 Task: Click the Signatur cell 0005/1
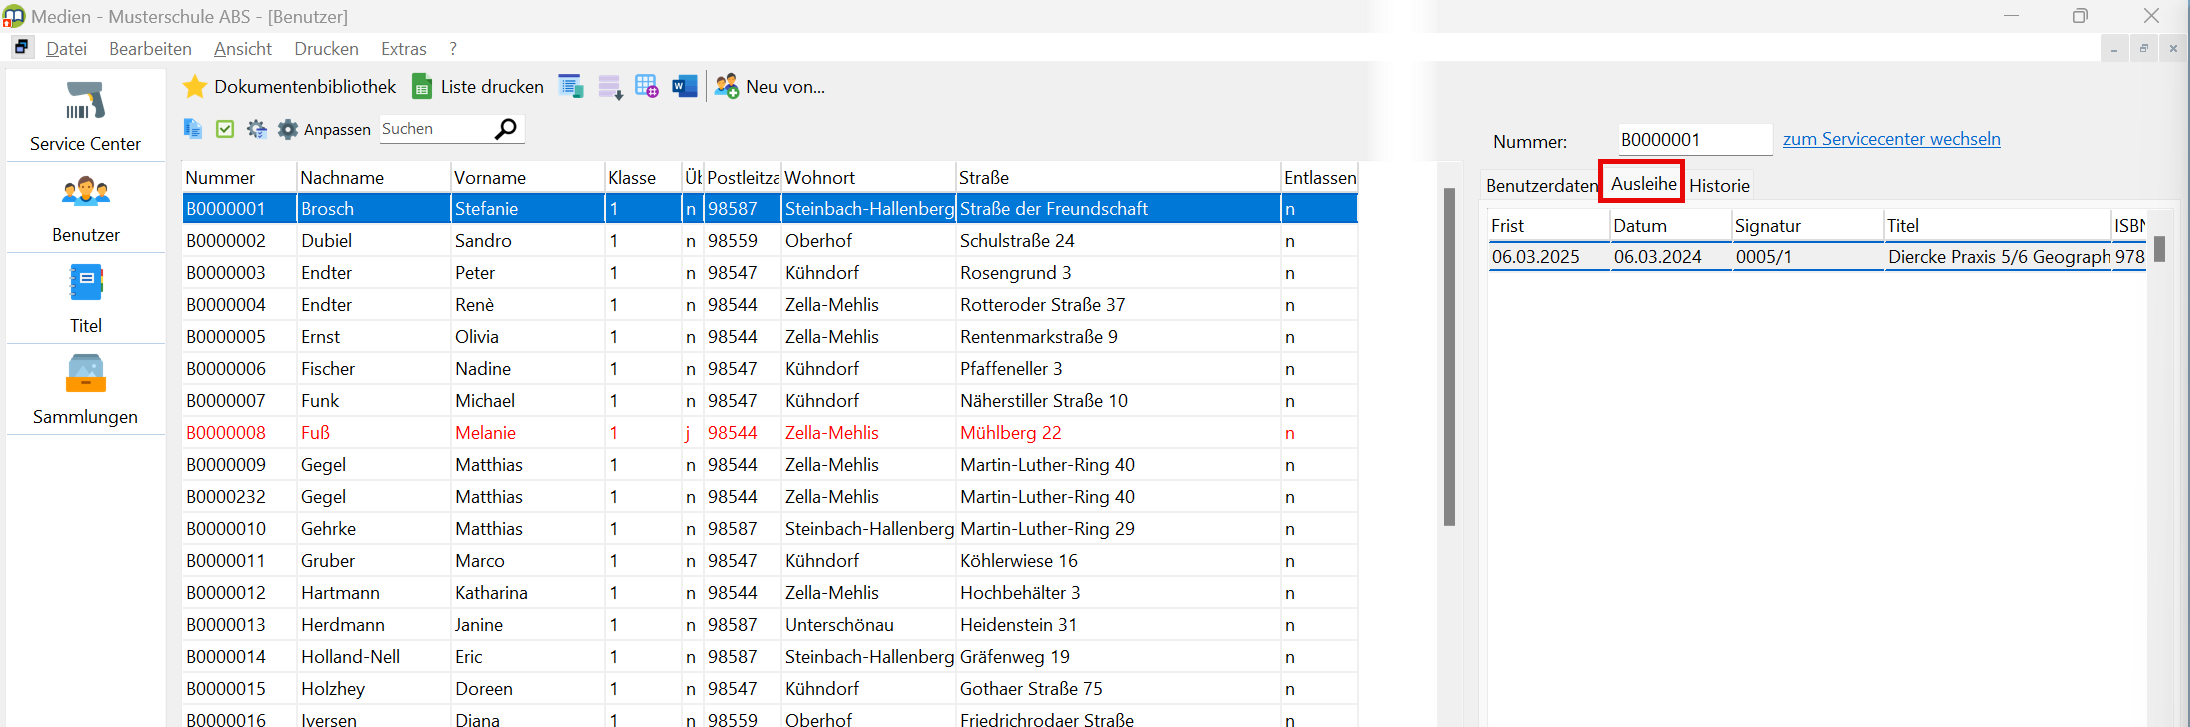pyautogui.click(x=1807, y=257)
